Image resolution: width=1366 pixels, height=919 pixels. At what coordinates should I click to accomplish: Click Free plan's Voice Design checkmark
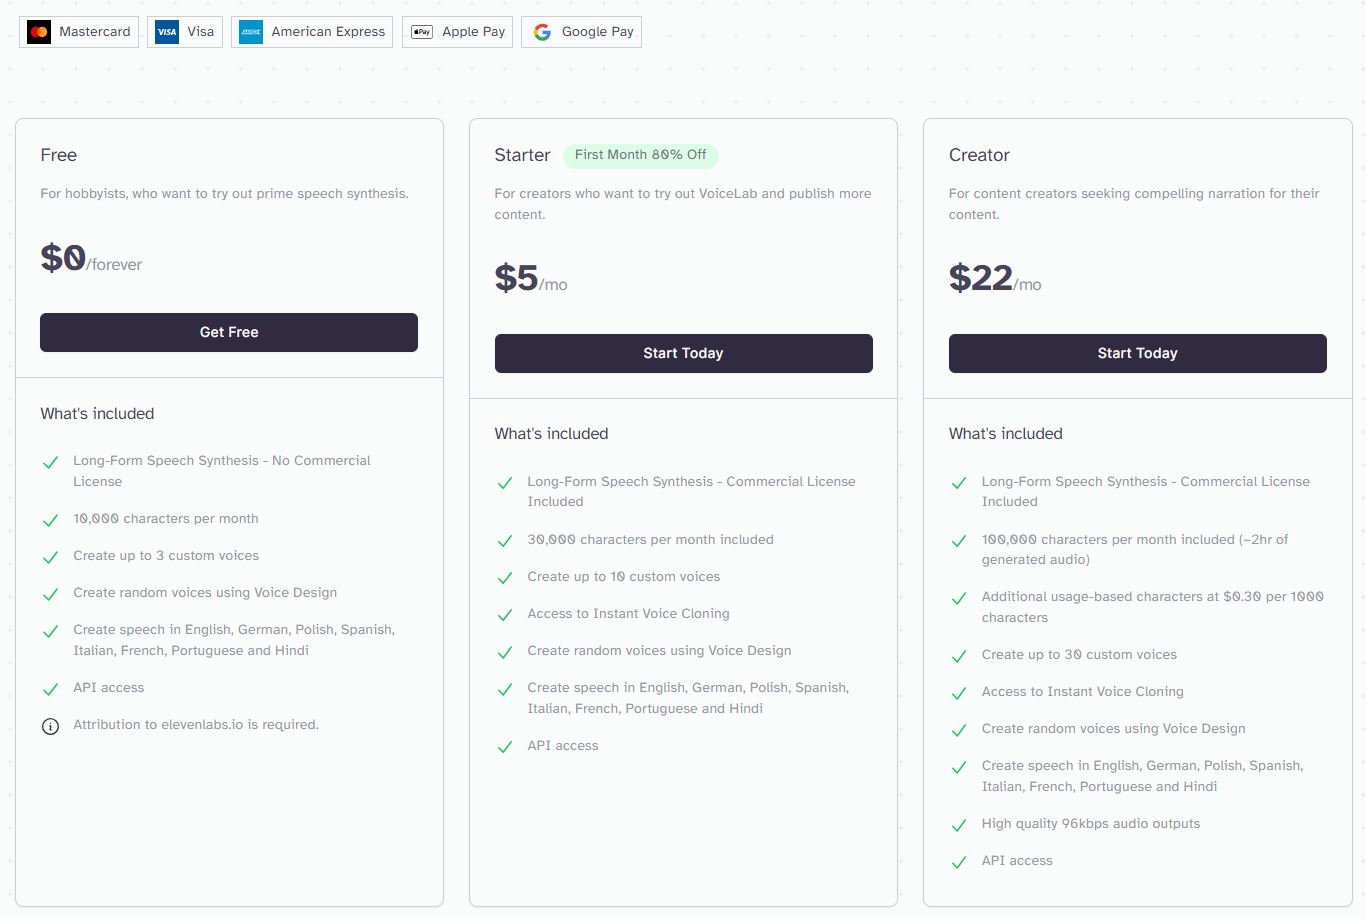[x=50, y=594]
